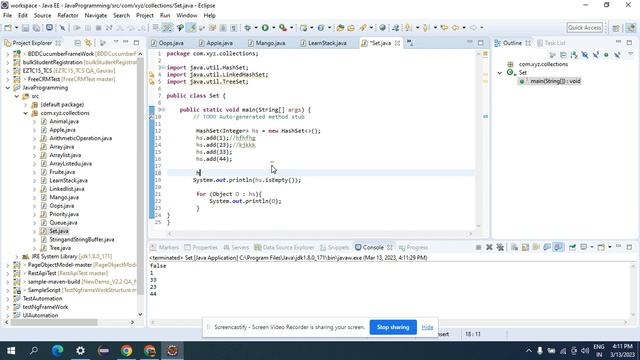This screenshot has width=640, height=360.
Task: Open the Help menu
Action: [209, 16]
